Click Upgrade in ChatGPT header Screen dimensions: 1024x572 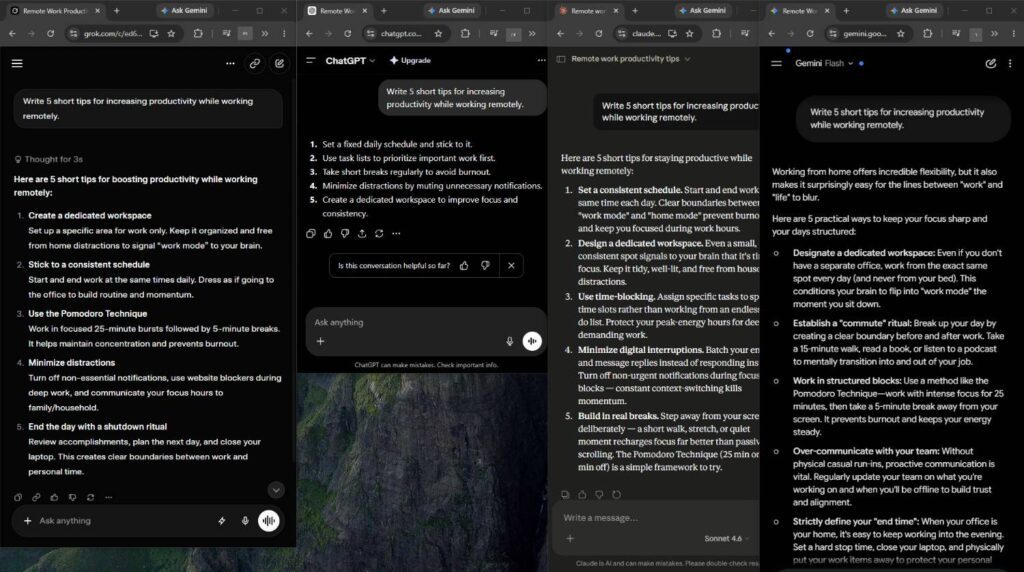410,60
